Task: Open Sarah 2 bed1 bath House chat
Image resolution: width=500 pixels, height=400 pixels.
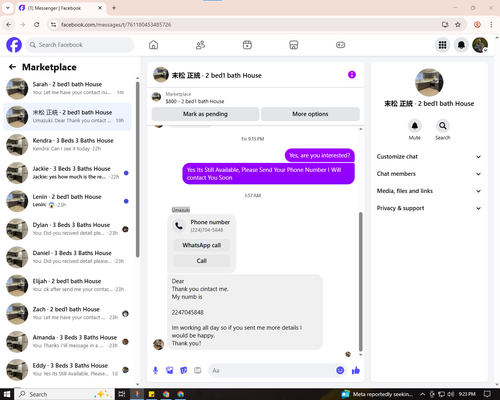Action: (x=67, y=88)
